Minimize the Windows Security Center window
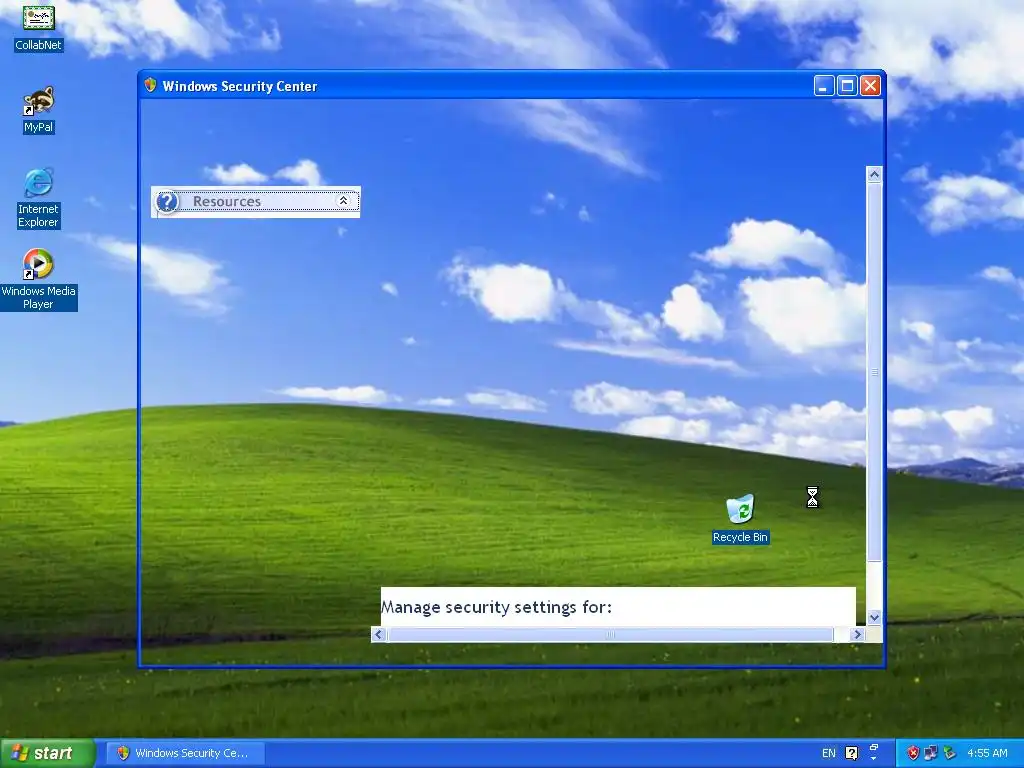The width and height of the screenshot is (1024, 768). (824, 86)
